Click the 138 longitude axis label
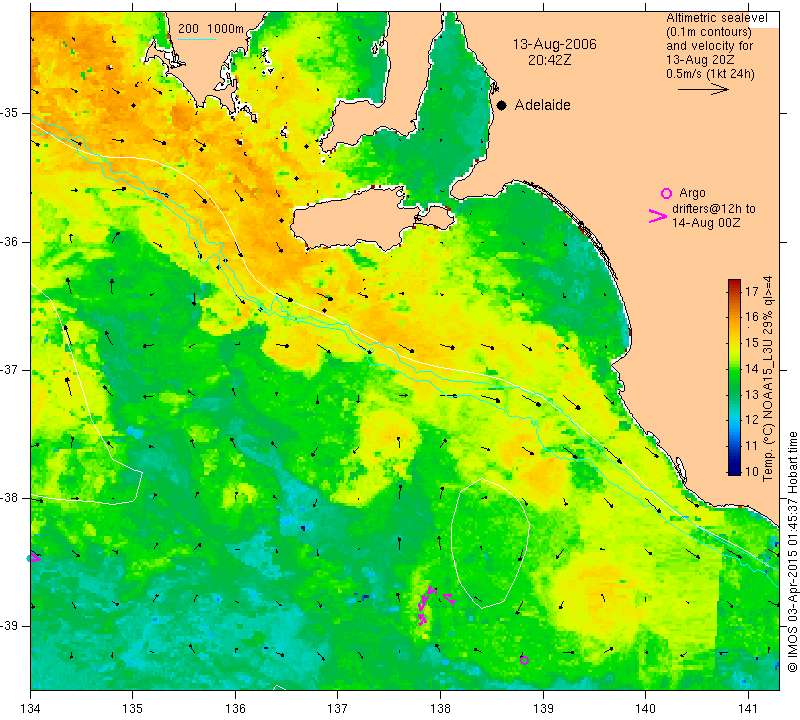 click(440, 709)
